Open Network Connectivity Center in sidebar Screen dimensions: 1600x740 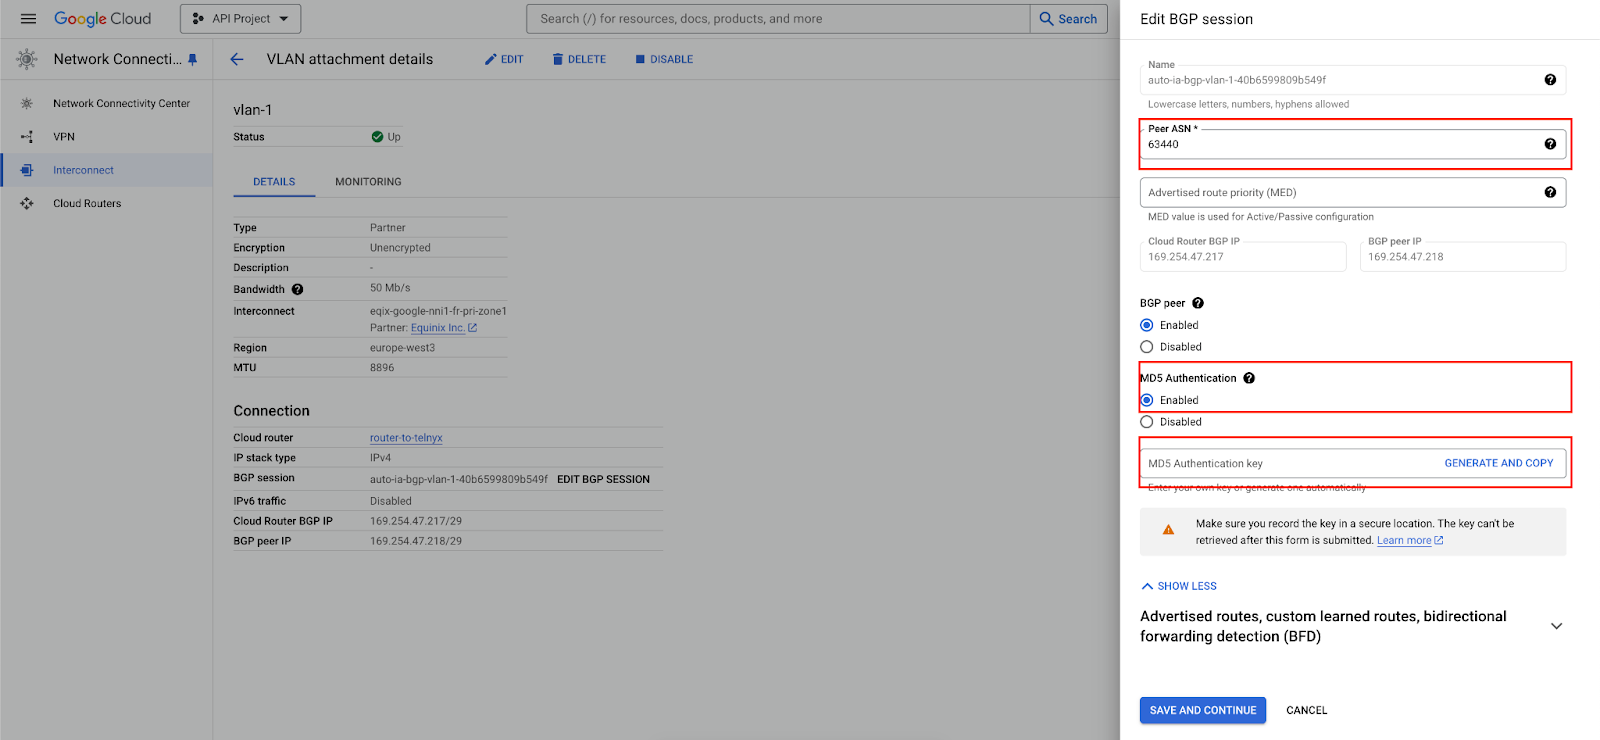click(x=121, y=103)
